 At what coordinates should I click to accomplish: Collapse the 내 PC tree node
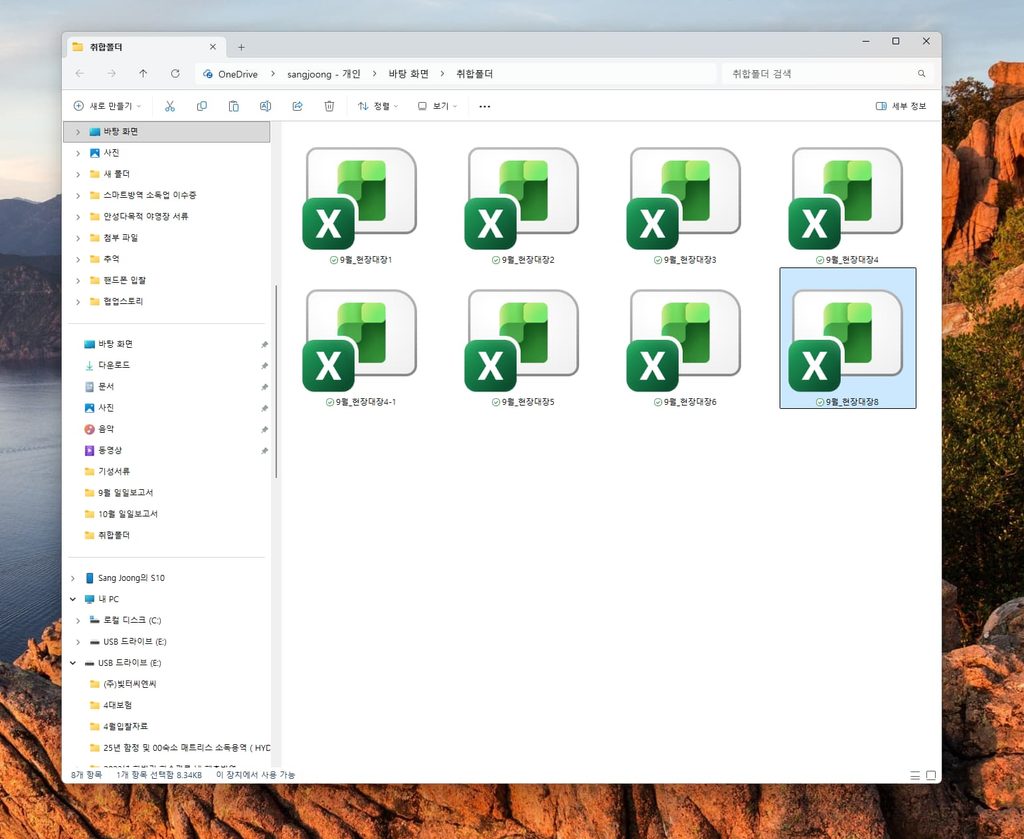(72, 599)
